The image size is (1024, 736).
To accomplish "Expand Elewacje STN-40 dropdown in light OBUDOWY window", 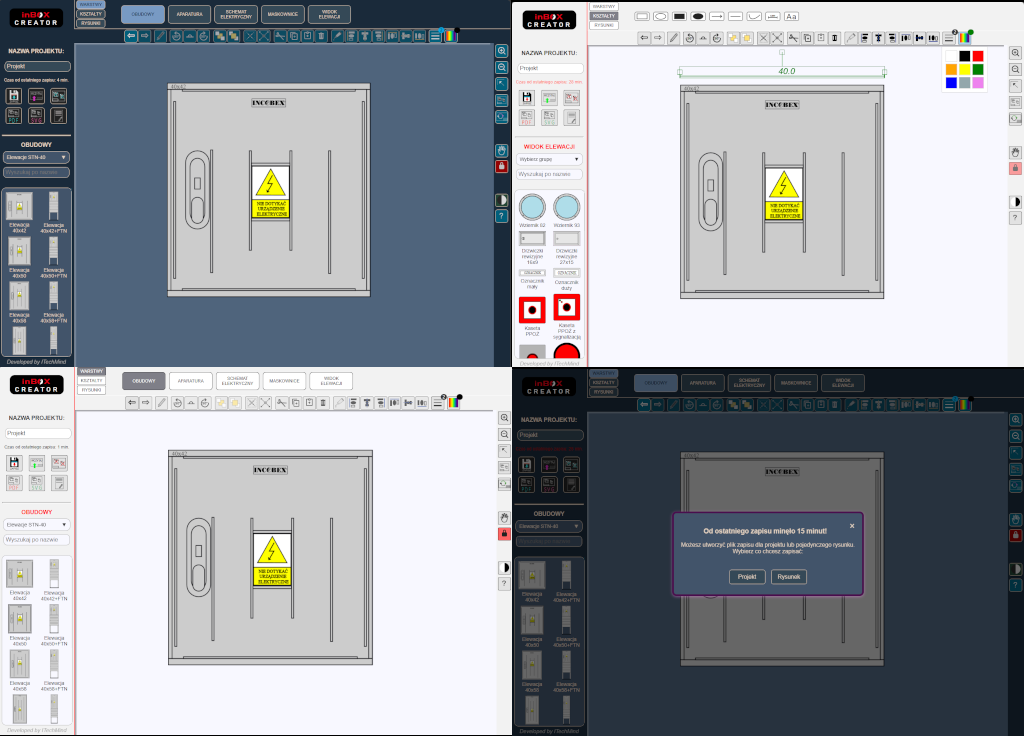I will 37,524.
